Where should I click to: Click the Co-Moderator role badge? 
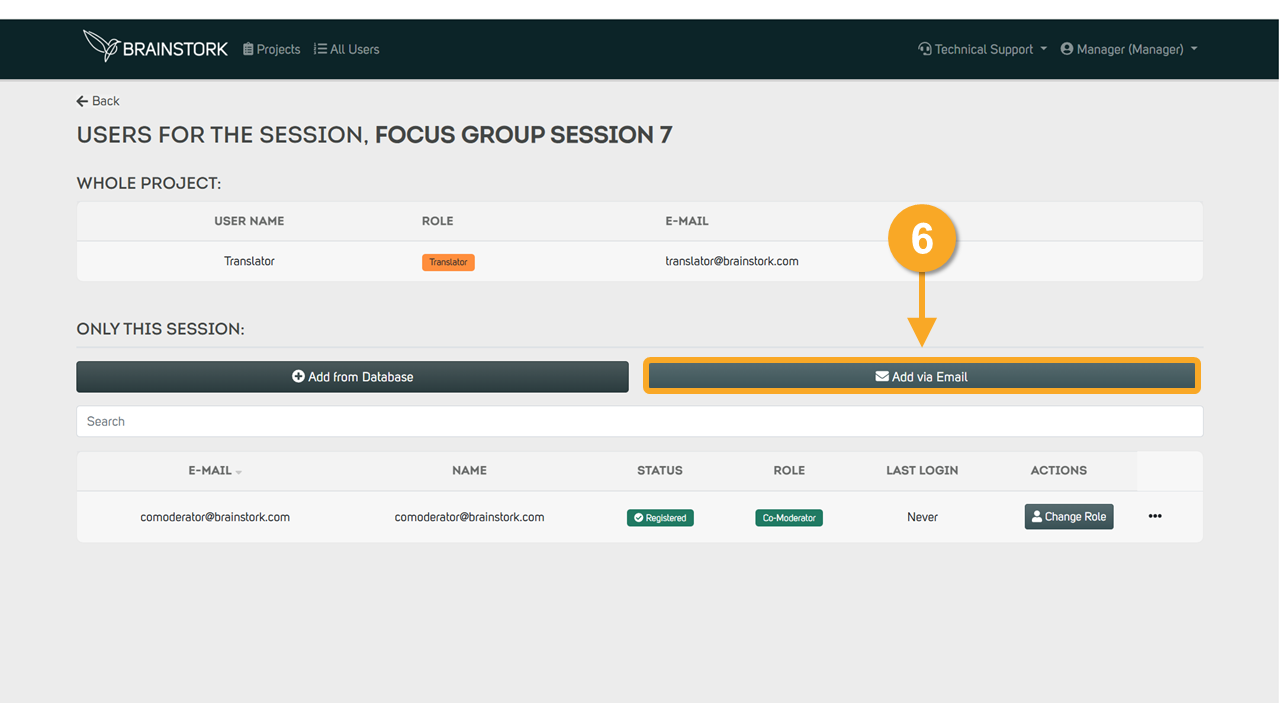[x=789, y=518]
